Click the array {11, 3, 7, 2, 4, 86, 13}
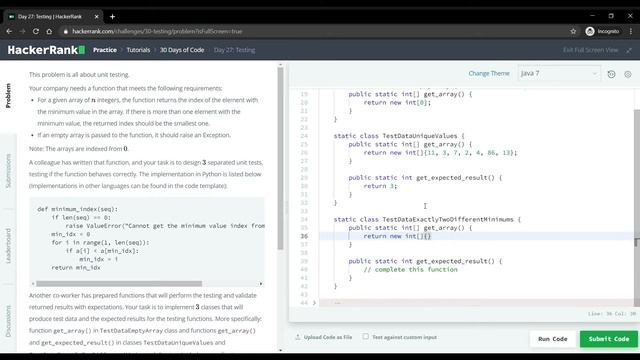The image size is (640, 360). tap(470, 153)
